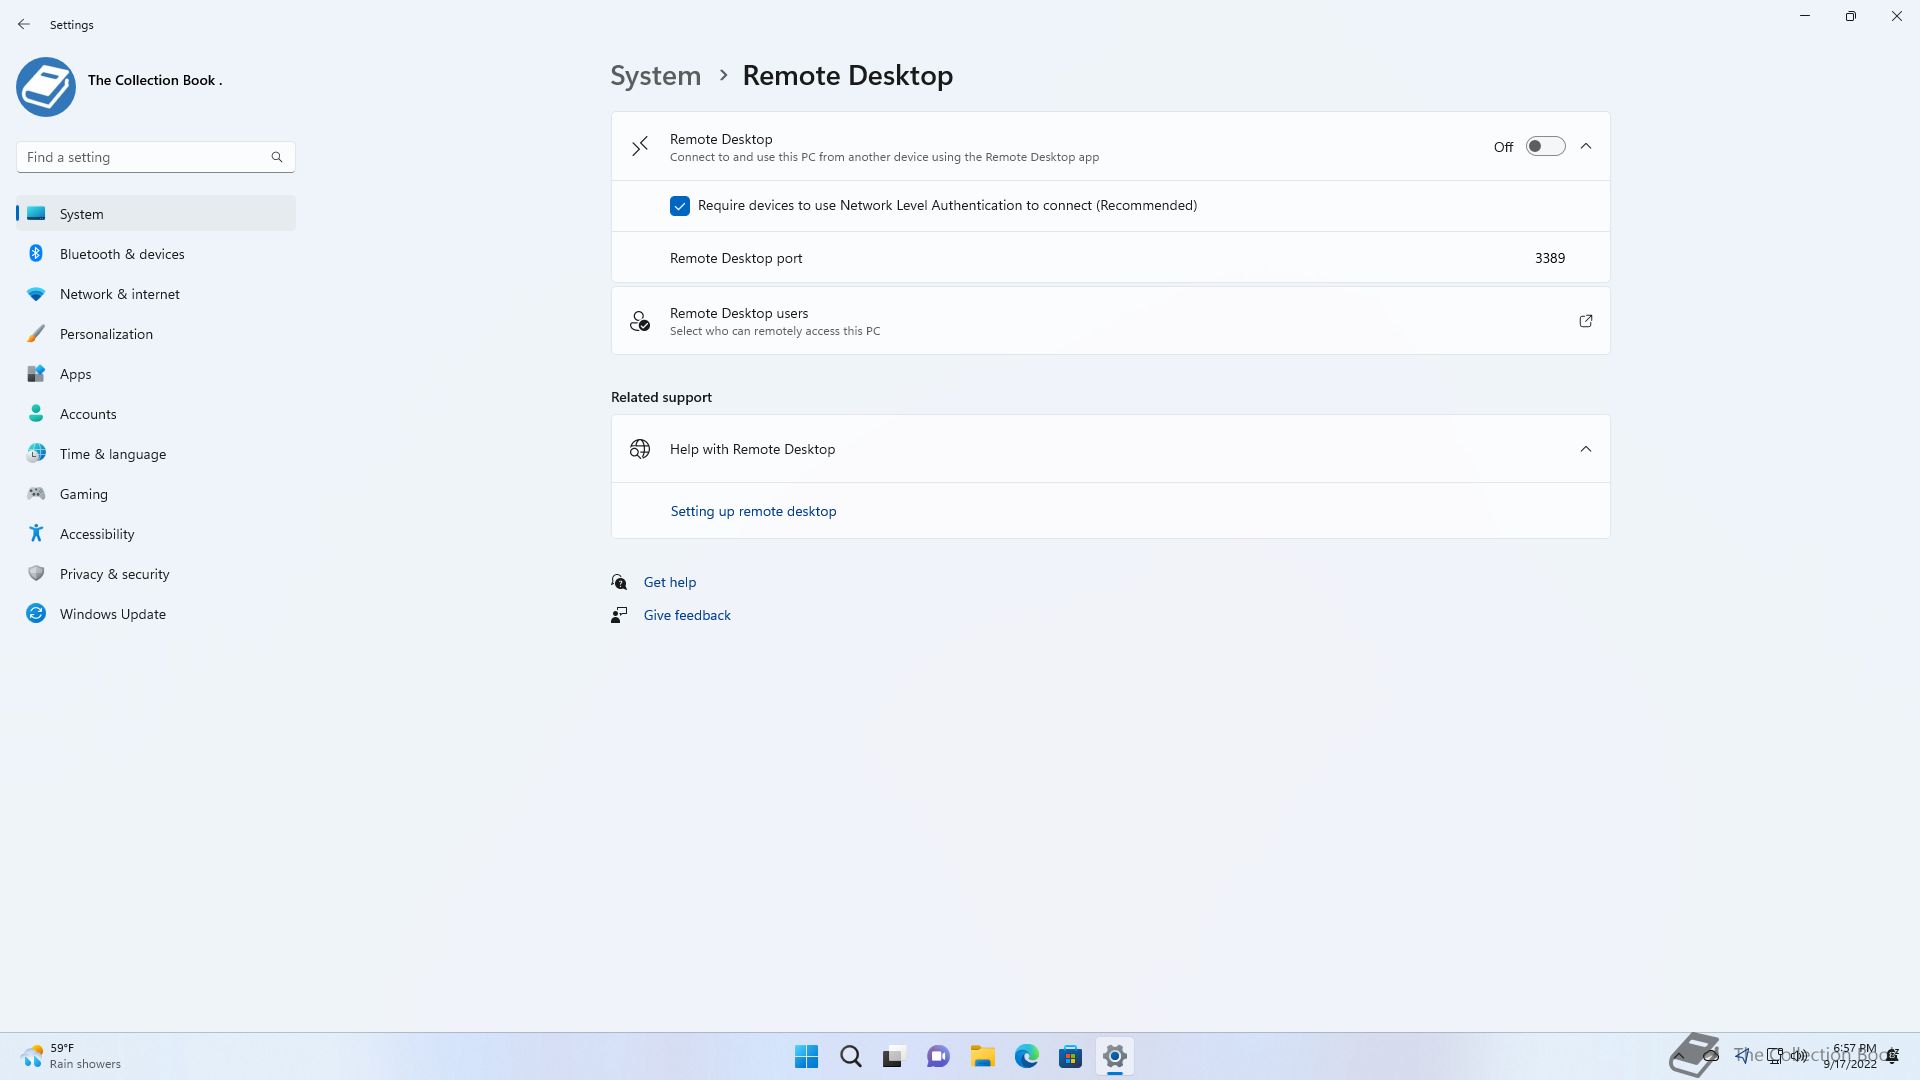Image resolution: width=1920 pixels, height=1080 pixels.
Task: Click the Give feedback link
Action: point(687,615)
